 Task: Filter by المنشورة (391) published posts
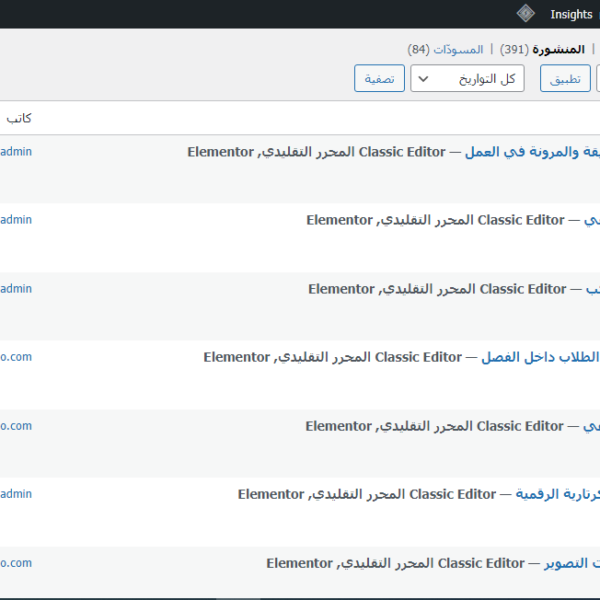point(542,50)
